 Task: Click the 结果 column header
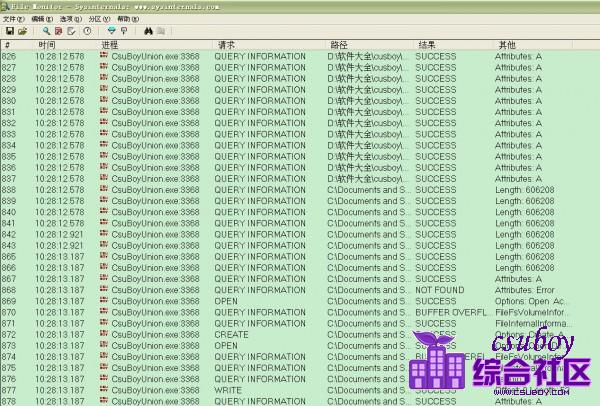[x=427, y=45]
